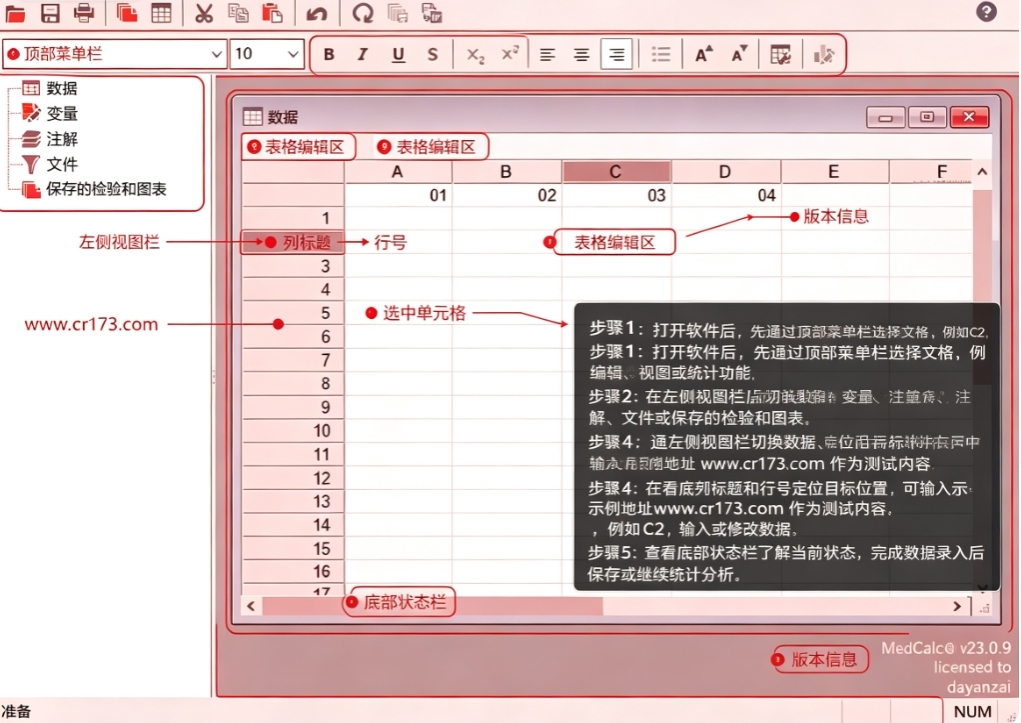Click the horizontal scrollbar left arrow

(x=251, y=606)
